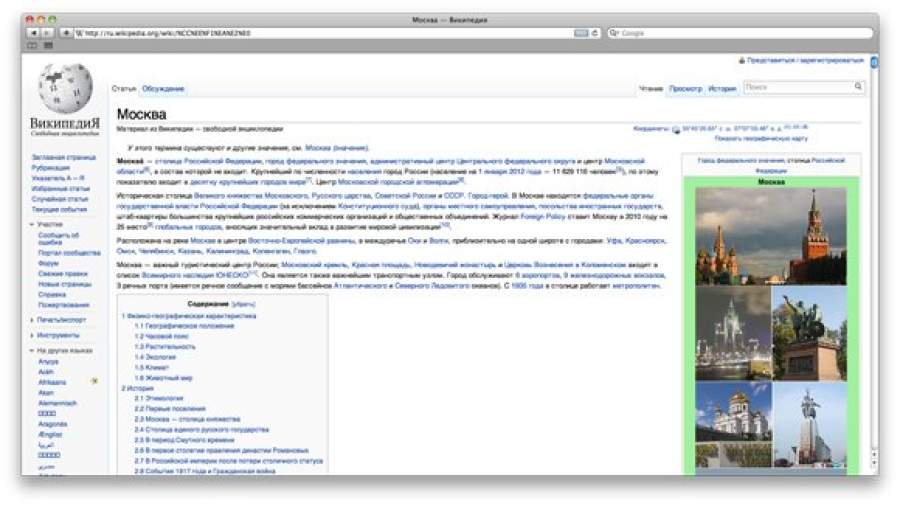Click the plus add-bookmark button

66,33
